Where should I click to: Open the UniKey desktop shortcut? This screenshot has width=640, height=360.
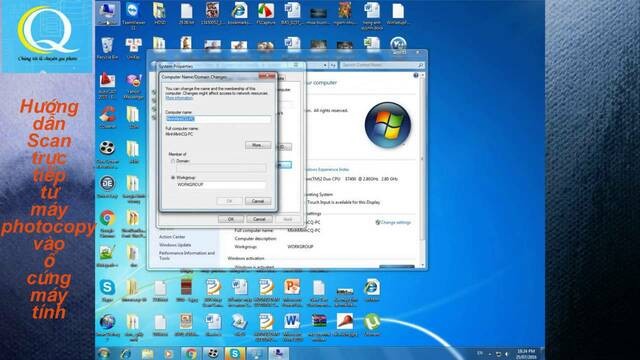point(133,48)
